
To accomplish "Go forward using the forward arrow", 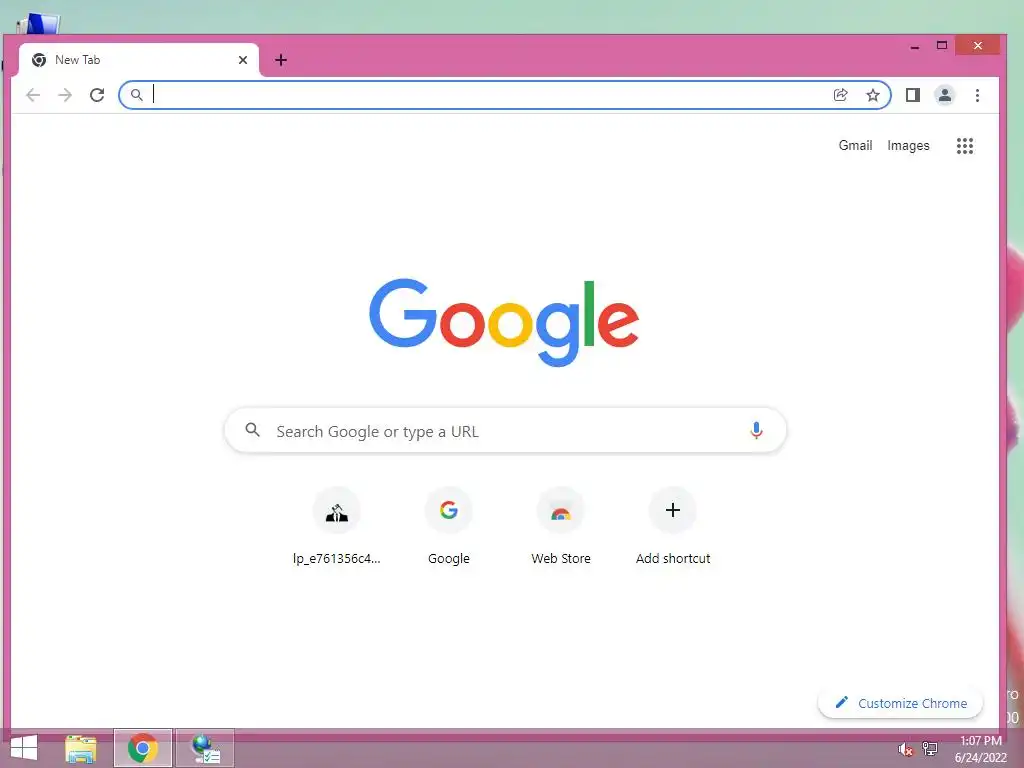I will click(x=65, y=95).
